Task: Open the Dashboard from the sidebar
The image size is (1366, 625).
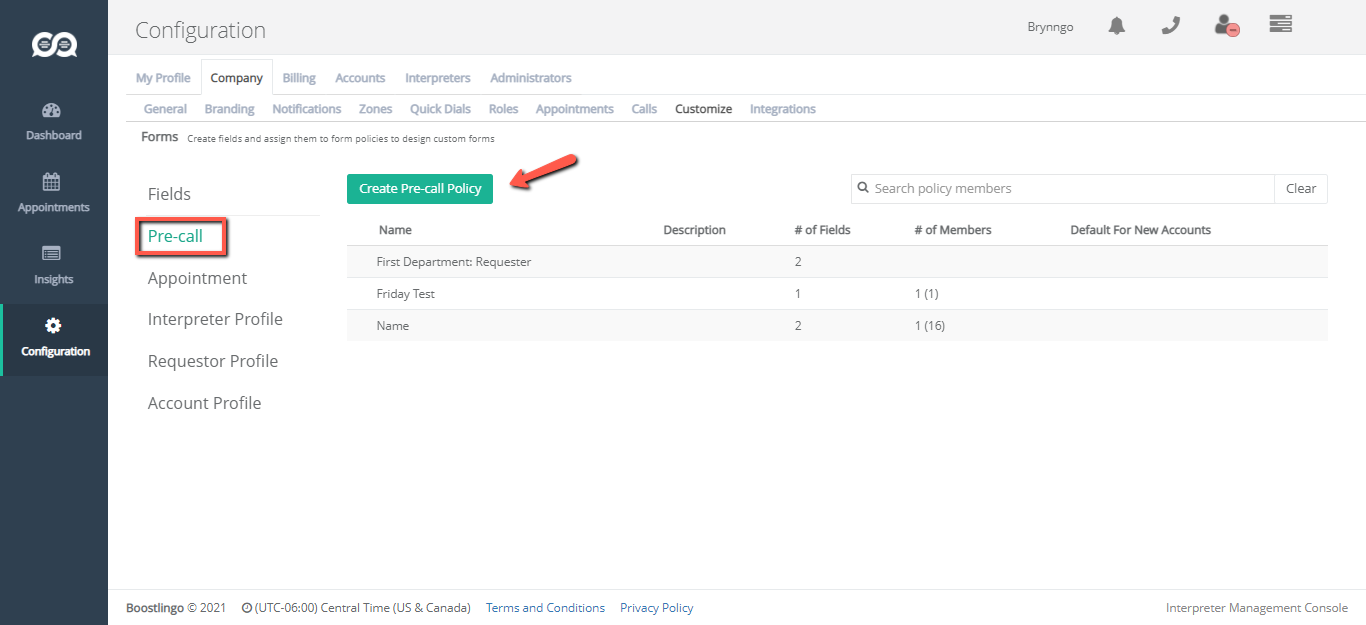Action: pyautogui.click(x=53, y=121)
